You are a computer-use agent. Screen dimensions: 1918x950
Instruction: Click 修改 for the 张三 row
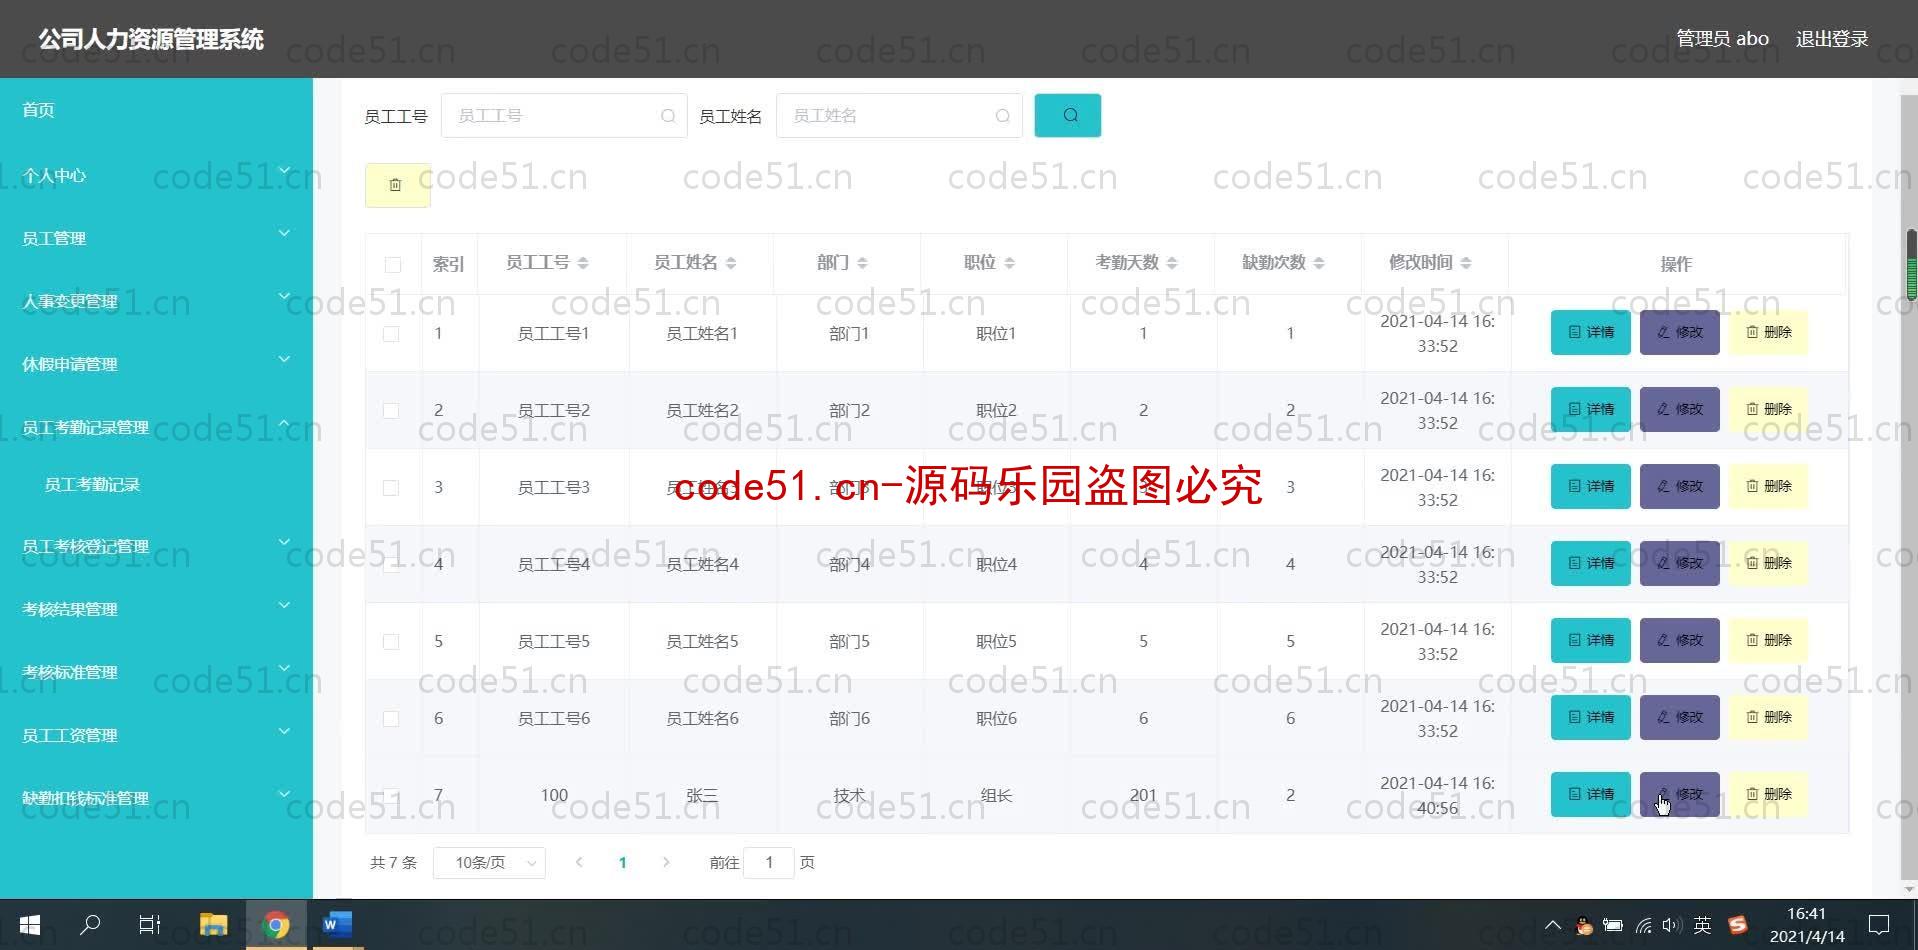tap(1679, 794)
